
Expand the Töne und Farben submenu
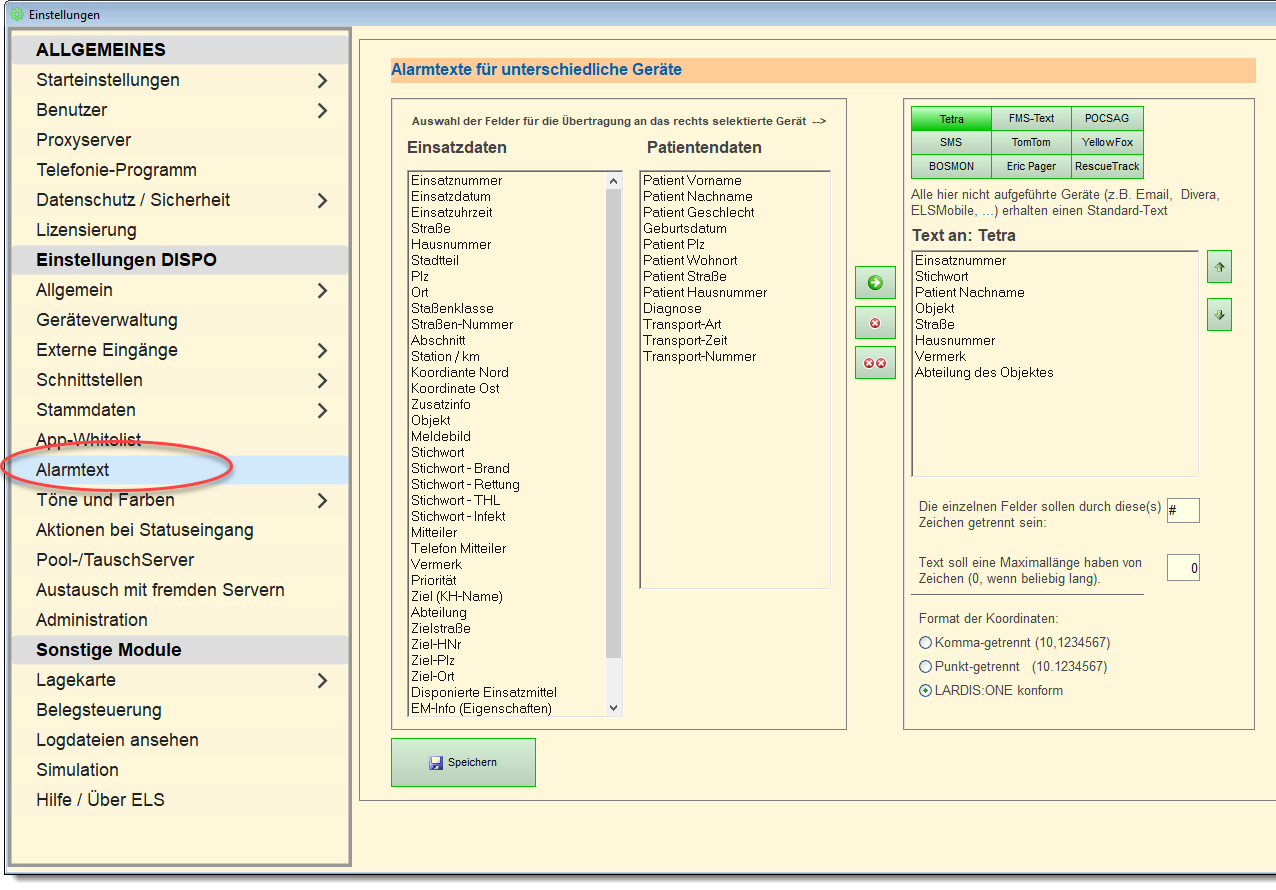[x=322, y=500]
